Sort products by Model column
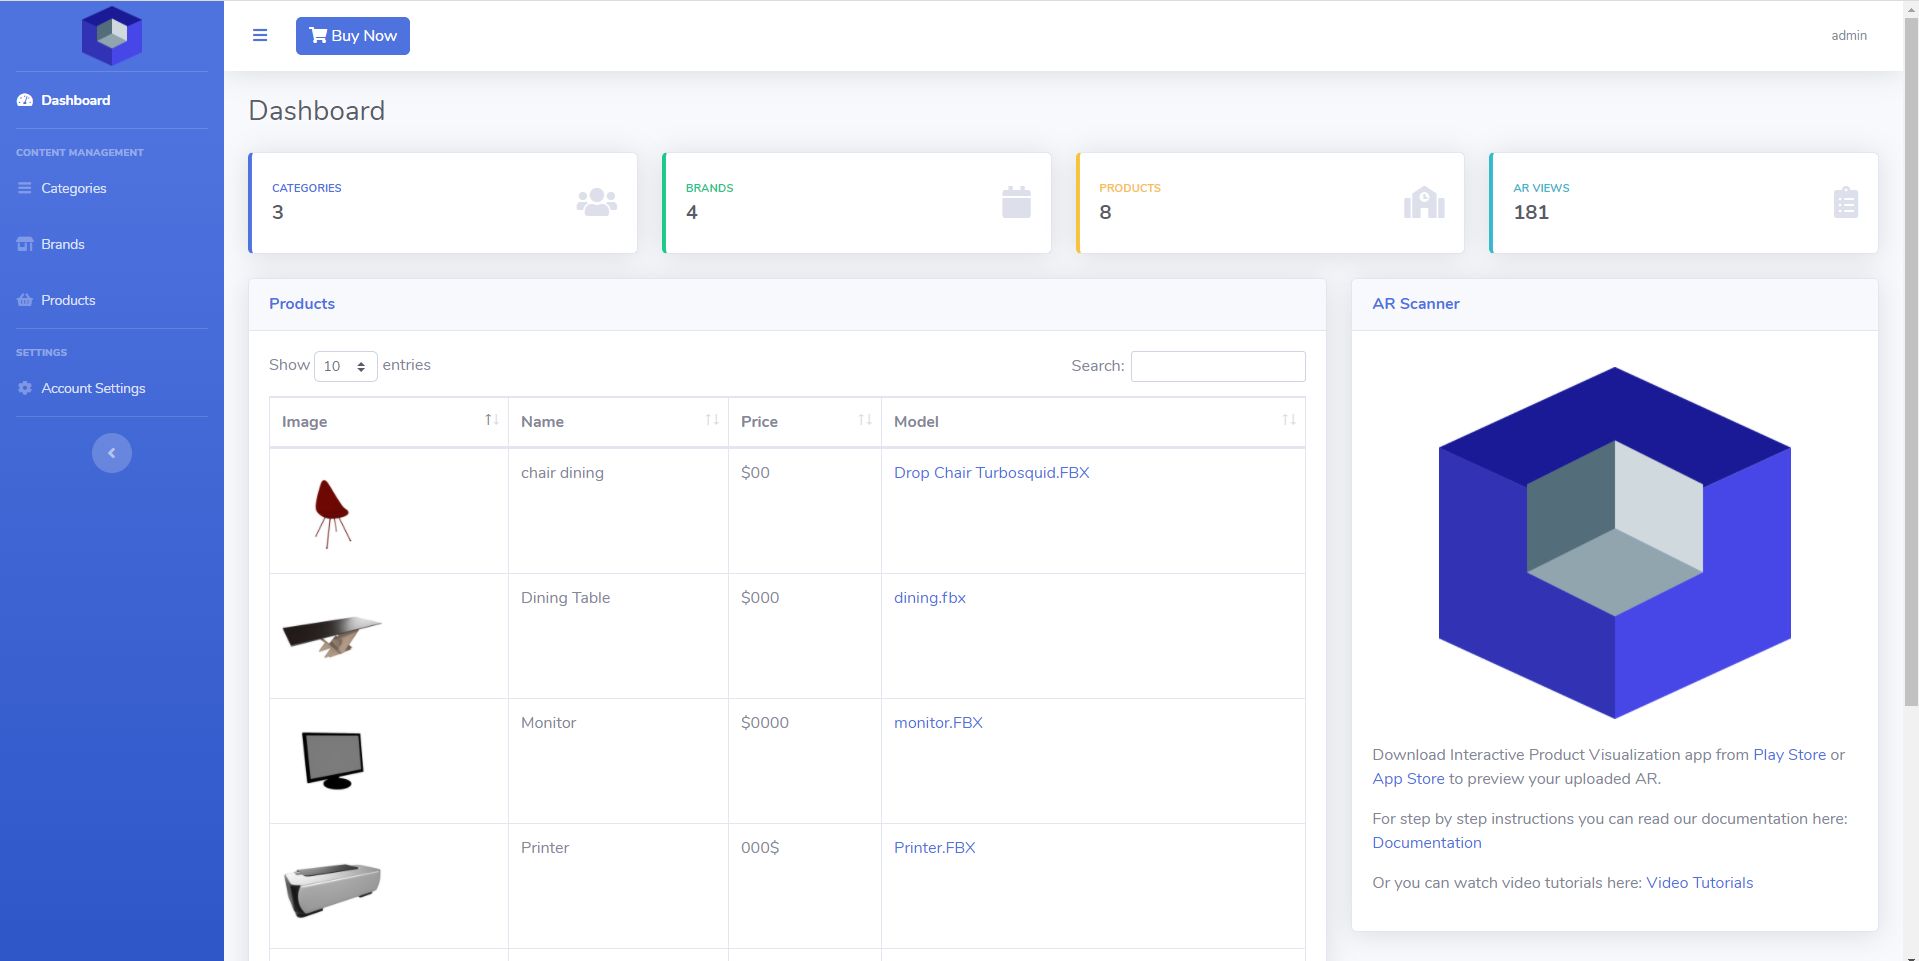This screenshot has width=1919, height=961. coord(1092,422)
